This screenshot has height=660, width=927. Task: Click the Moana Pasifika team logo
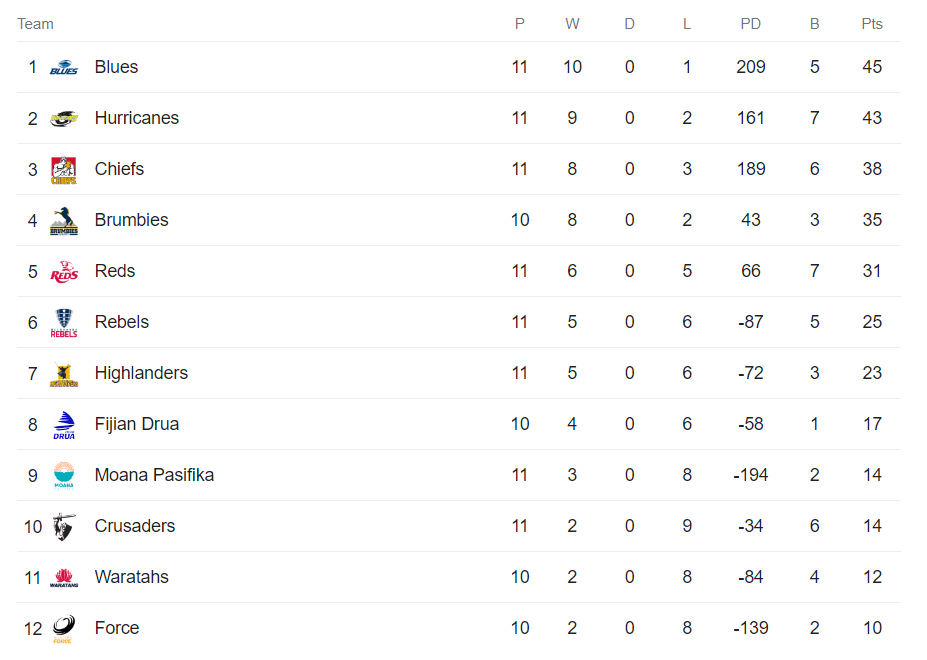64,476
